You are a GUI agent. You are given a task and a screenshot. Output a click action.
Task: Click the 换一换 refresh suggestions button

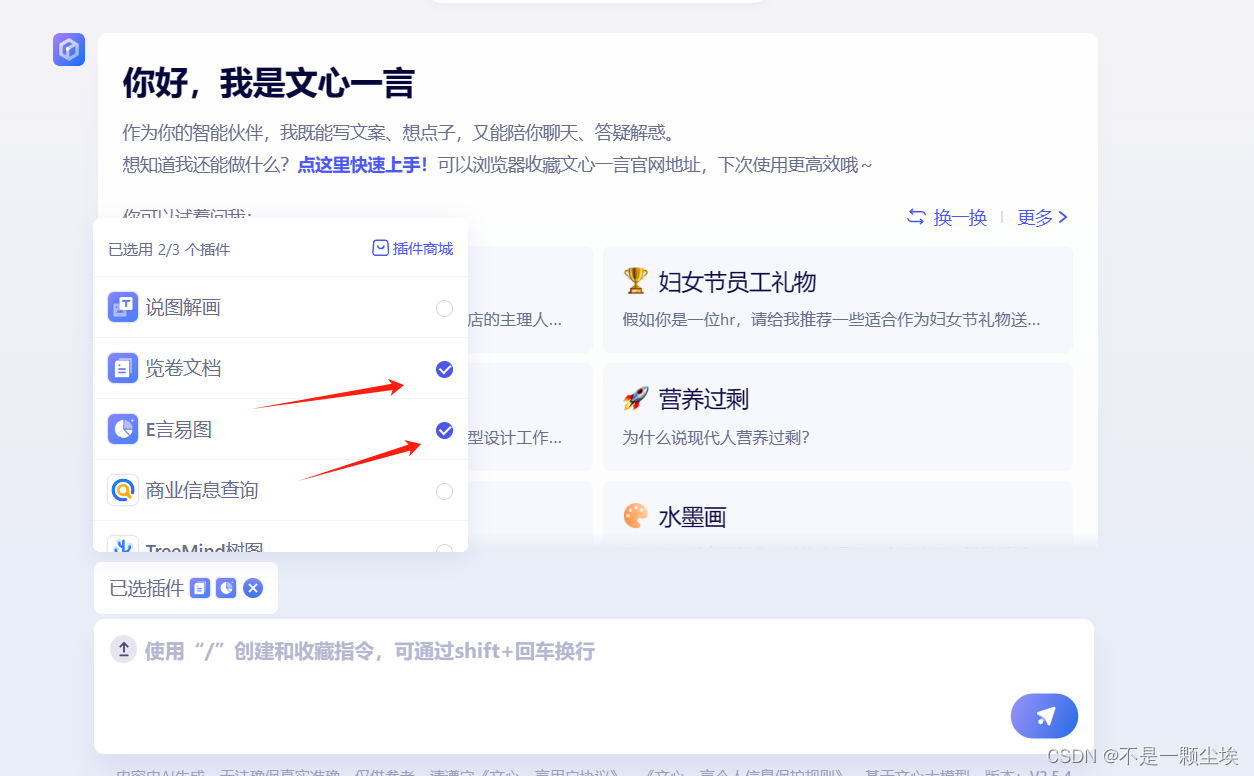point(947,217)
